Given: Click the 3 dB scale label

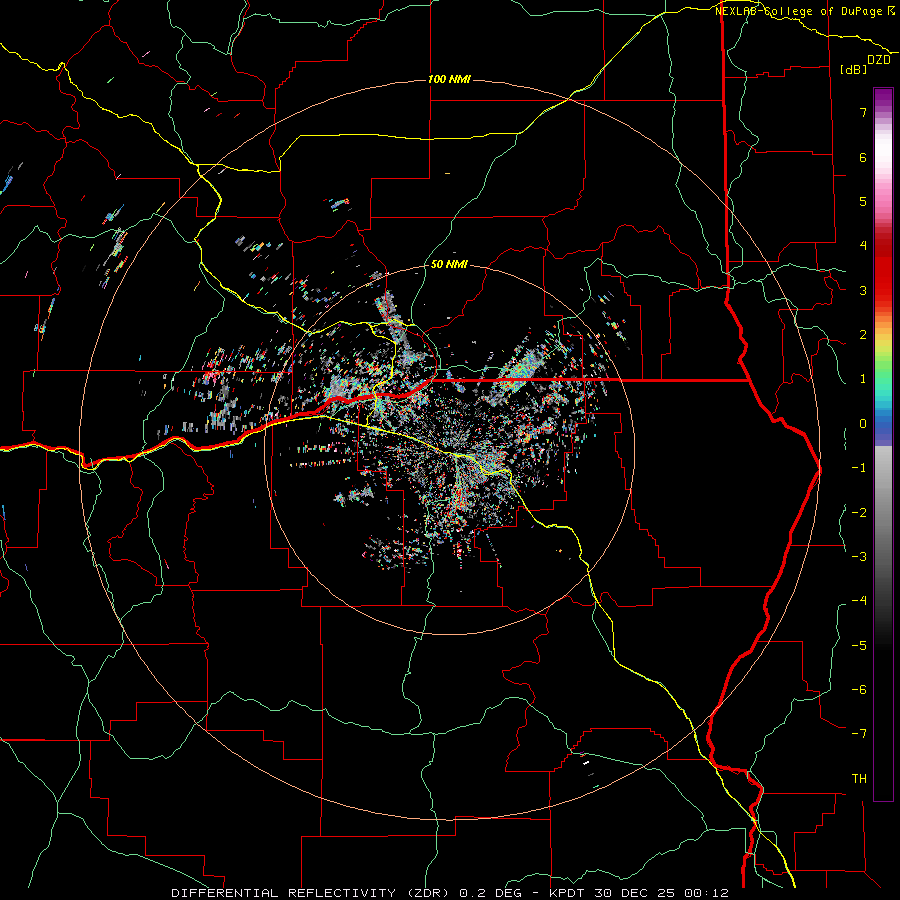Looking at the screenshot, I should 863,290.
